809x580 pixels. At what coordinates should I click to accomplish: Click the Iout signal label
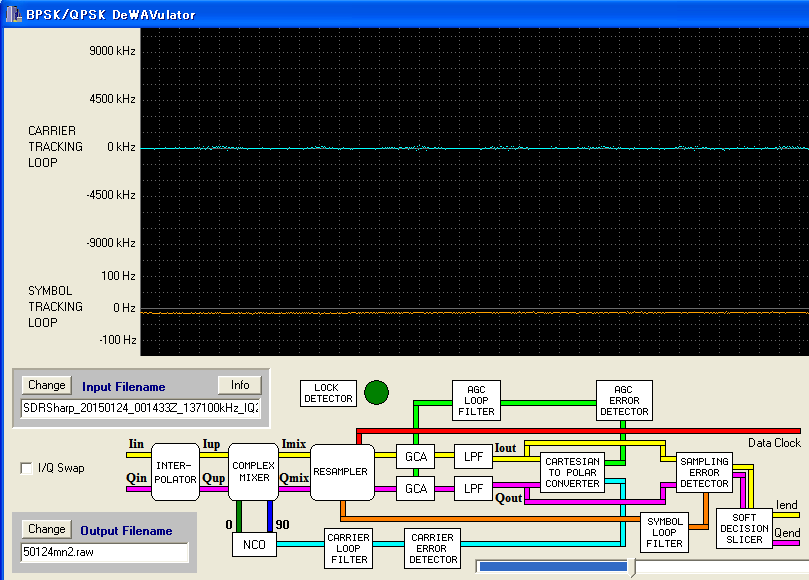tap(505, 448)
